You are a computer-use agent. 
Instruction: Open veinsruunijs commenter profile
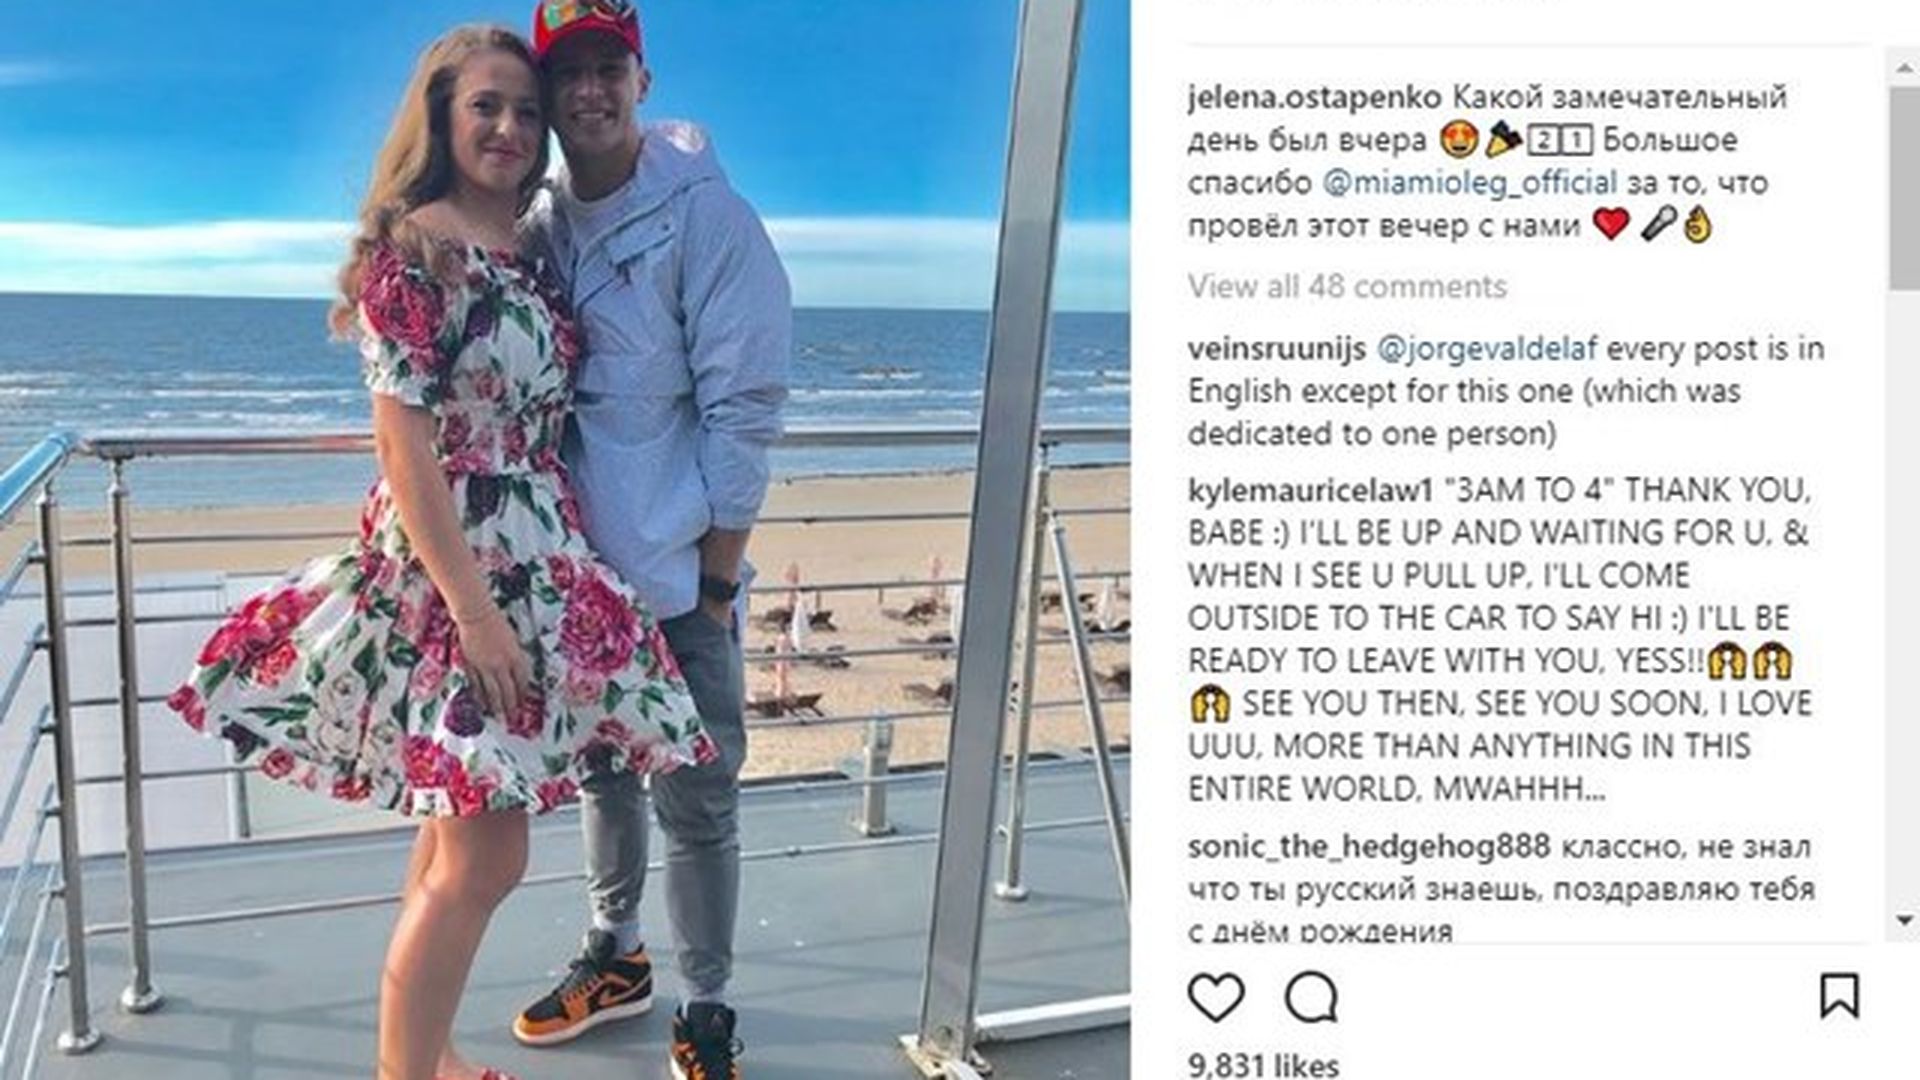coord(1276,349)
